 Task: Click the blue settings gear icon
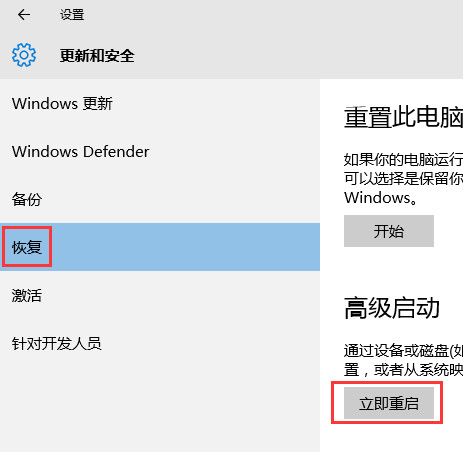coord(24,55)
